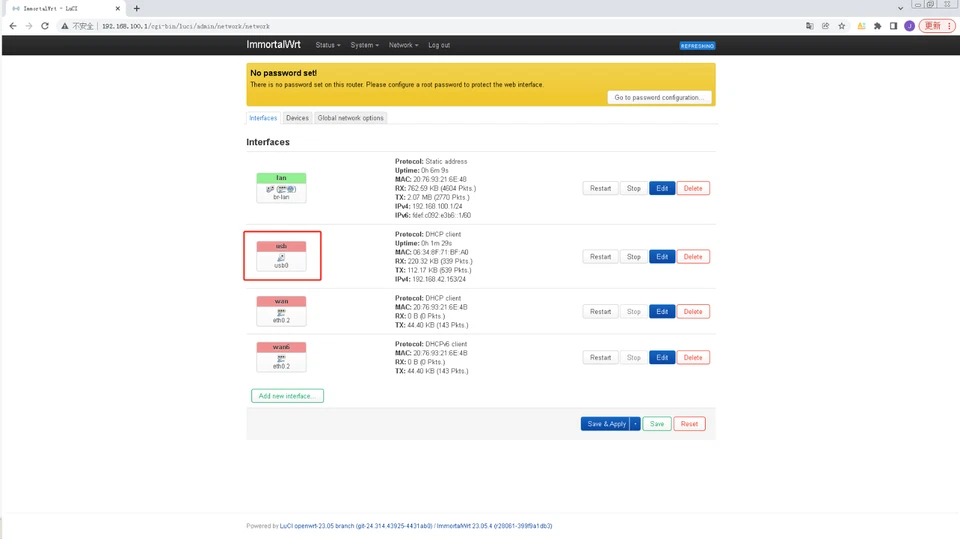
Task: Edit the wan6 interface
Action: [662, 358]
